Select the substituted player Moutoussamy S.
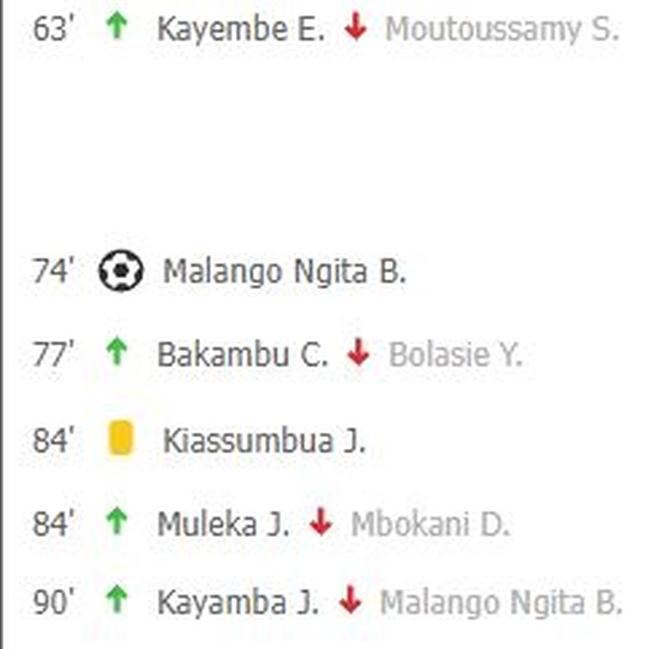 click(502, 29)
